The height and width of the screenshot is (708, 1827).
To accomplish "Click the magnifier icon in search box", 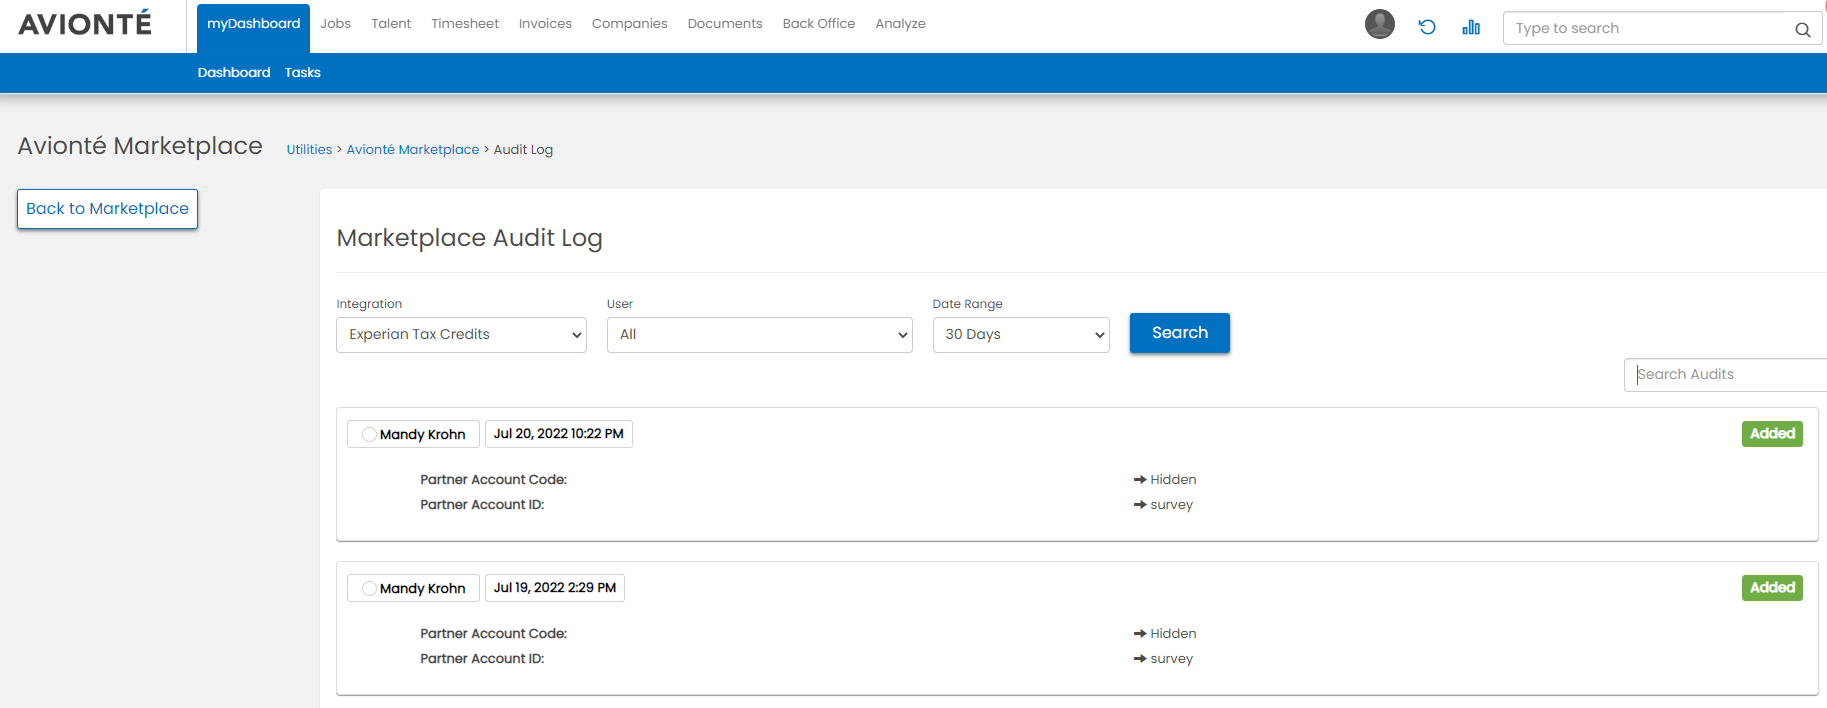I will (1802, 29).
